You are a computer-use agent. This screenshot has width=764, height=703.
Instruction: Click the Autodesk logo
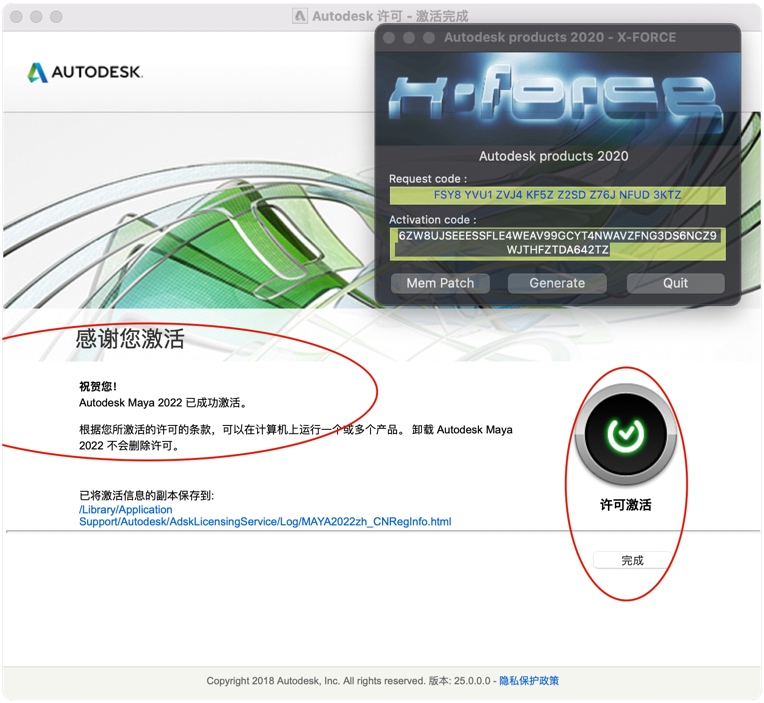[85, 72]
